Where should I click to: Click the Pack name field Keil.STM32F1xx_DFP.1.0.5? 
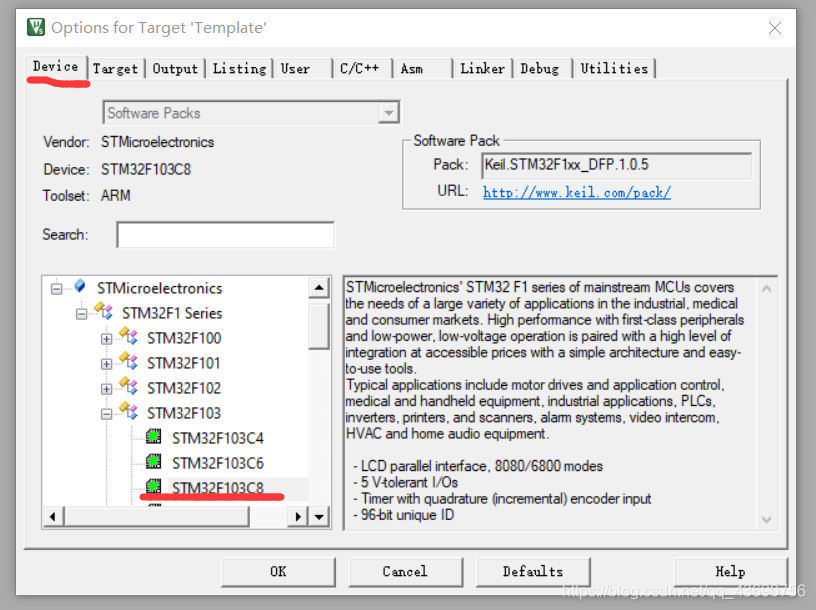(x=617, y=166)
